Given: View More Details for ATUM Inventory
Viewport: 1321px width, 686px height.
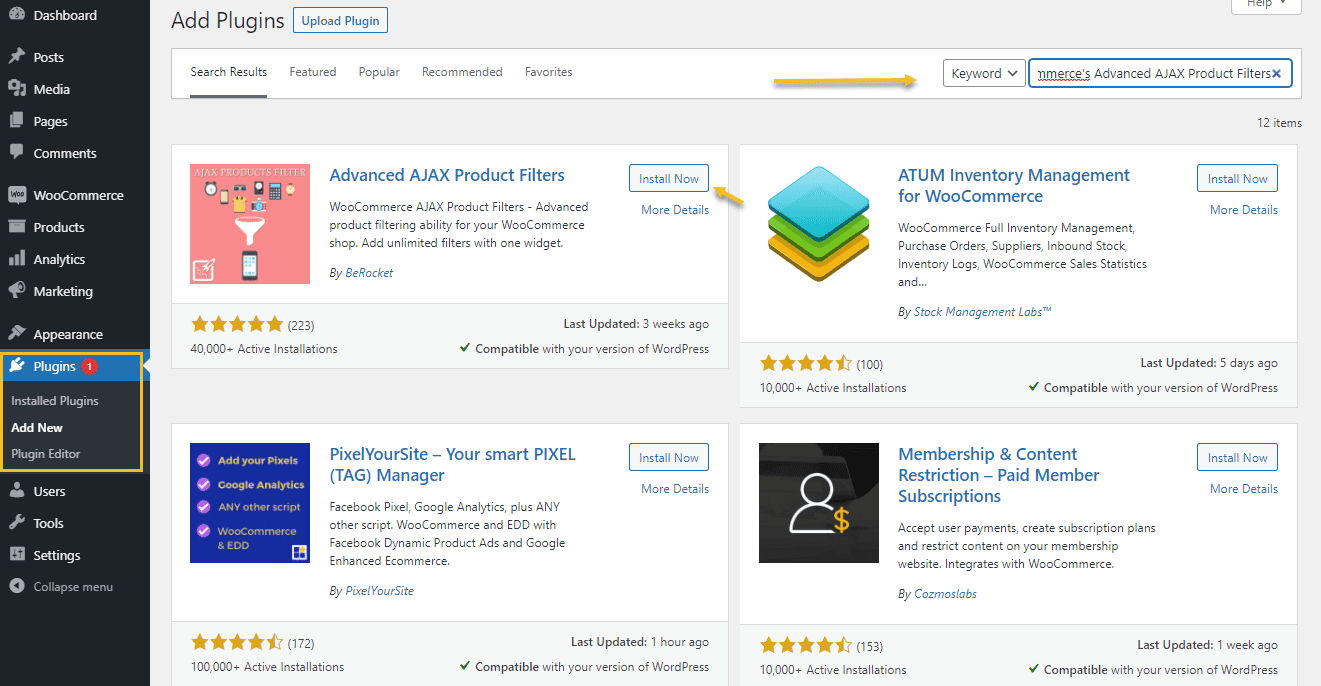Looking at the screenshot, I should (1244, 210).
